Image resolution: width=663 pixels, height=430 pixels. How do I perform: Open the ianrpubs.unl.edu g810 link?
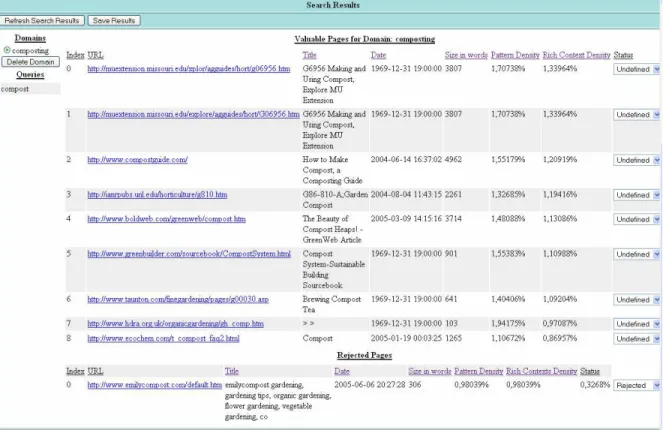pyautogui.click(x=157, y=194)
